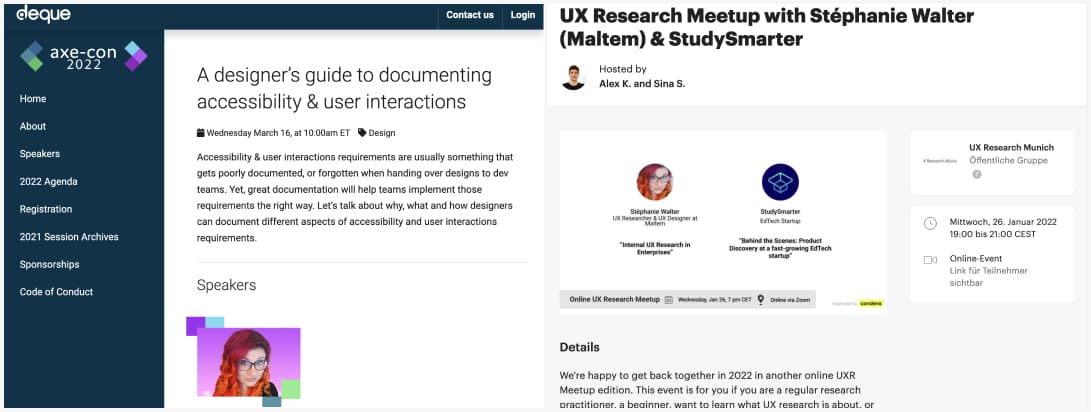
Task: Open the UX Research Meetup event banner image
Action: (x=722, y=222)
